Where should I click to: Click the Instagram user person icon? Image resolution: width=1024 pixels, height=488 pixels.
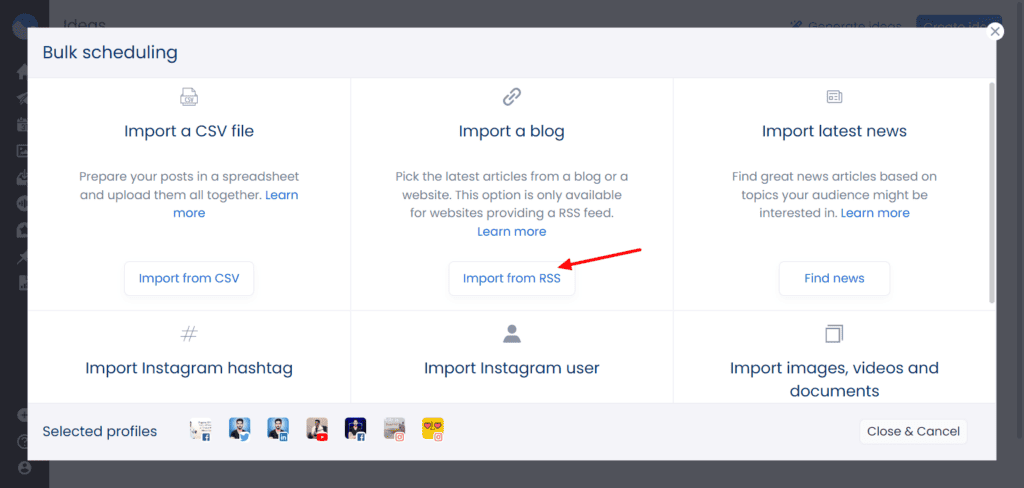[x=511, y=334]
